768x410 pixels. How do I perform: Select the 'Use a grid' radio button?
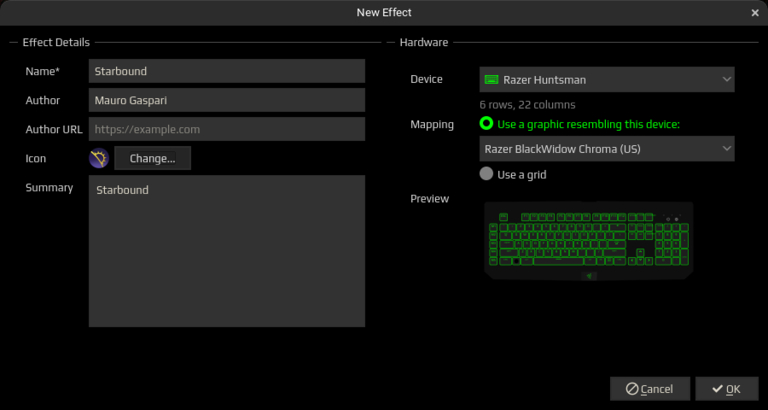tap(486, 174)
